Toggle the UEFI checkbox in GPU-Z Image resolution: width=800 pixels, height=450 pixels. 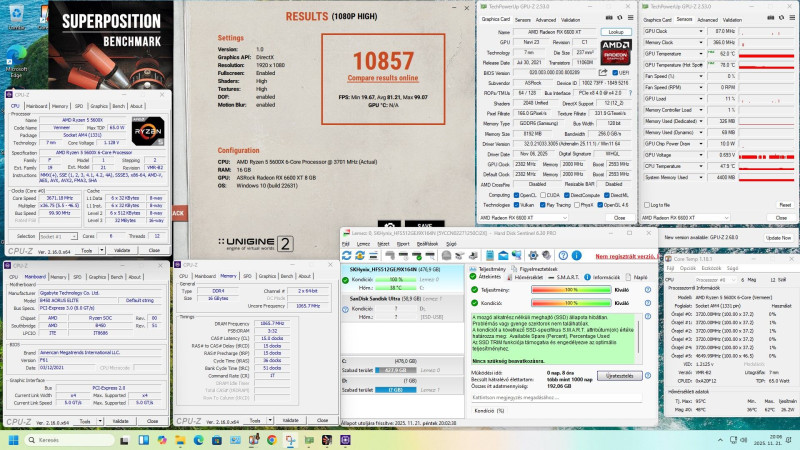(x=615, y=72)
